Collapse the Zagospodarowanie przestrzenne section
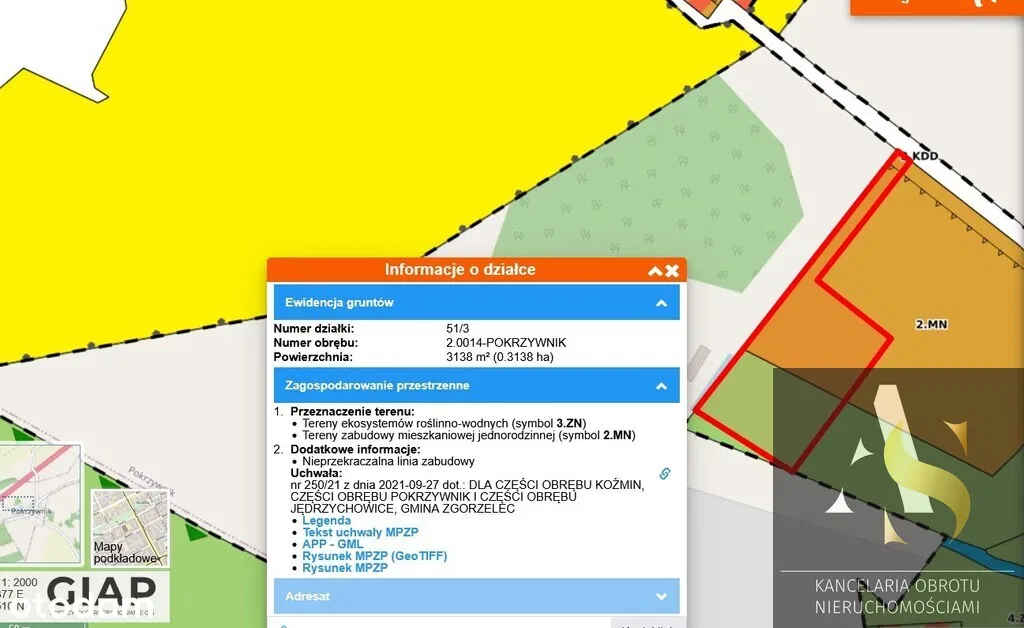This screenshot has height=628, width=1024. (x=660, y=385)
